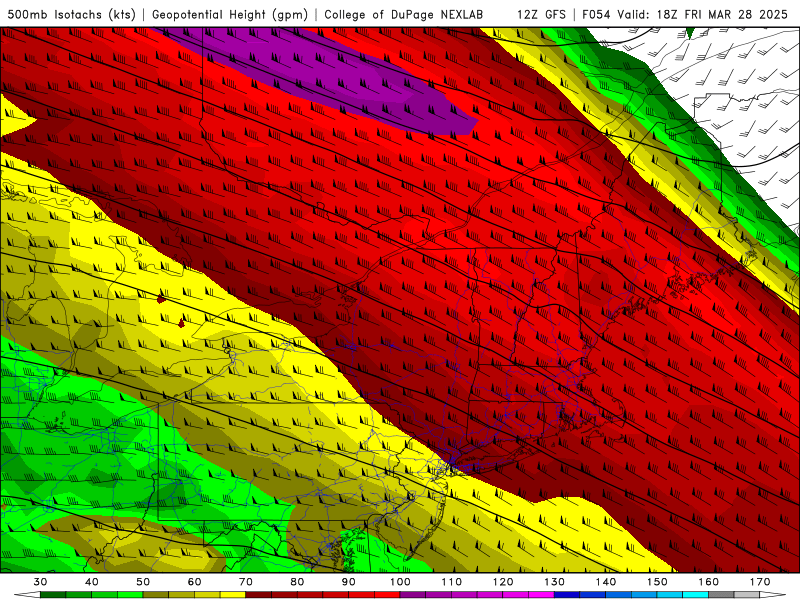Click the legend value 30
Viewport: 800px width, 600px height.
pyautogui.click(x=40, y=582)
